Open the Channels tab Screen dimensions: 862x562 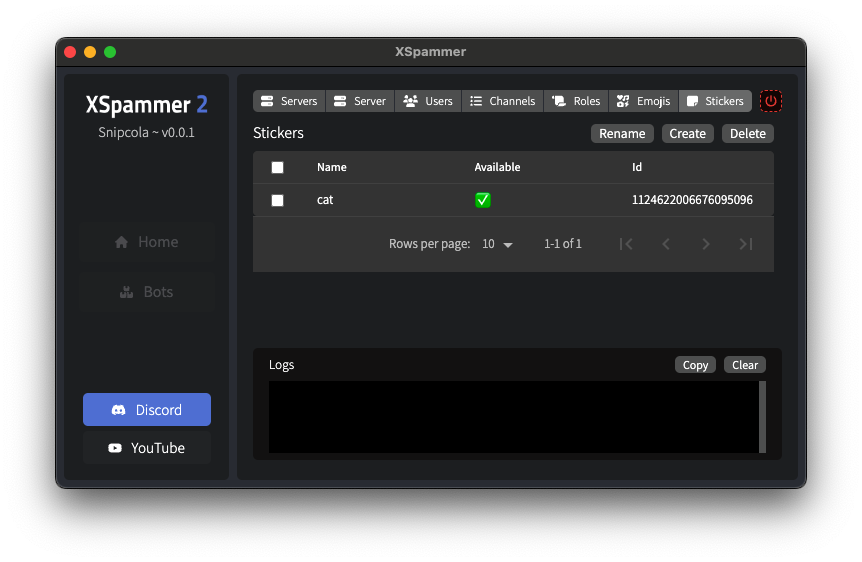pos(502,101)
